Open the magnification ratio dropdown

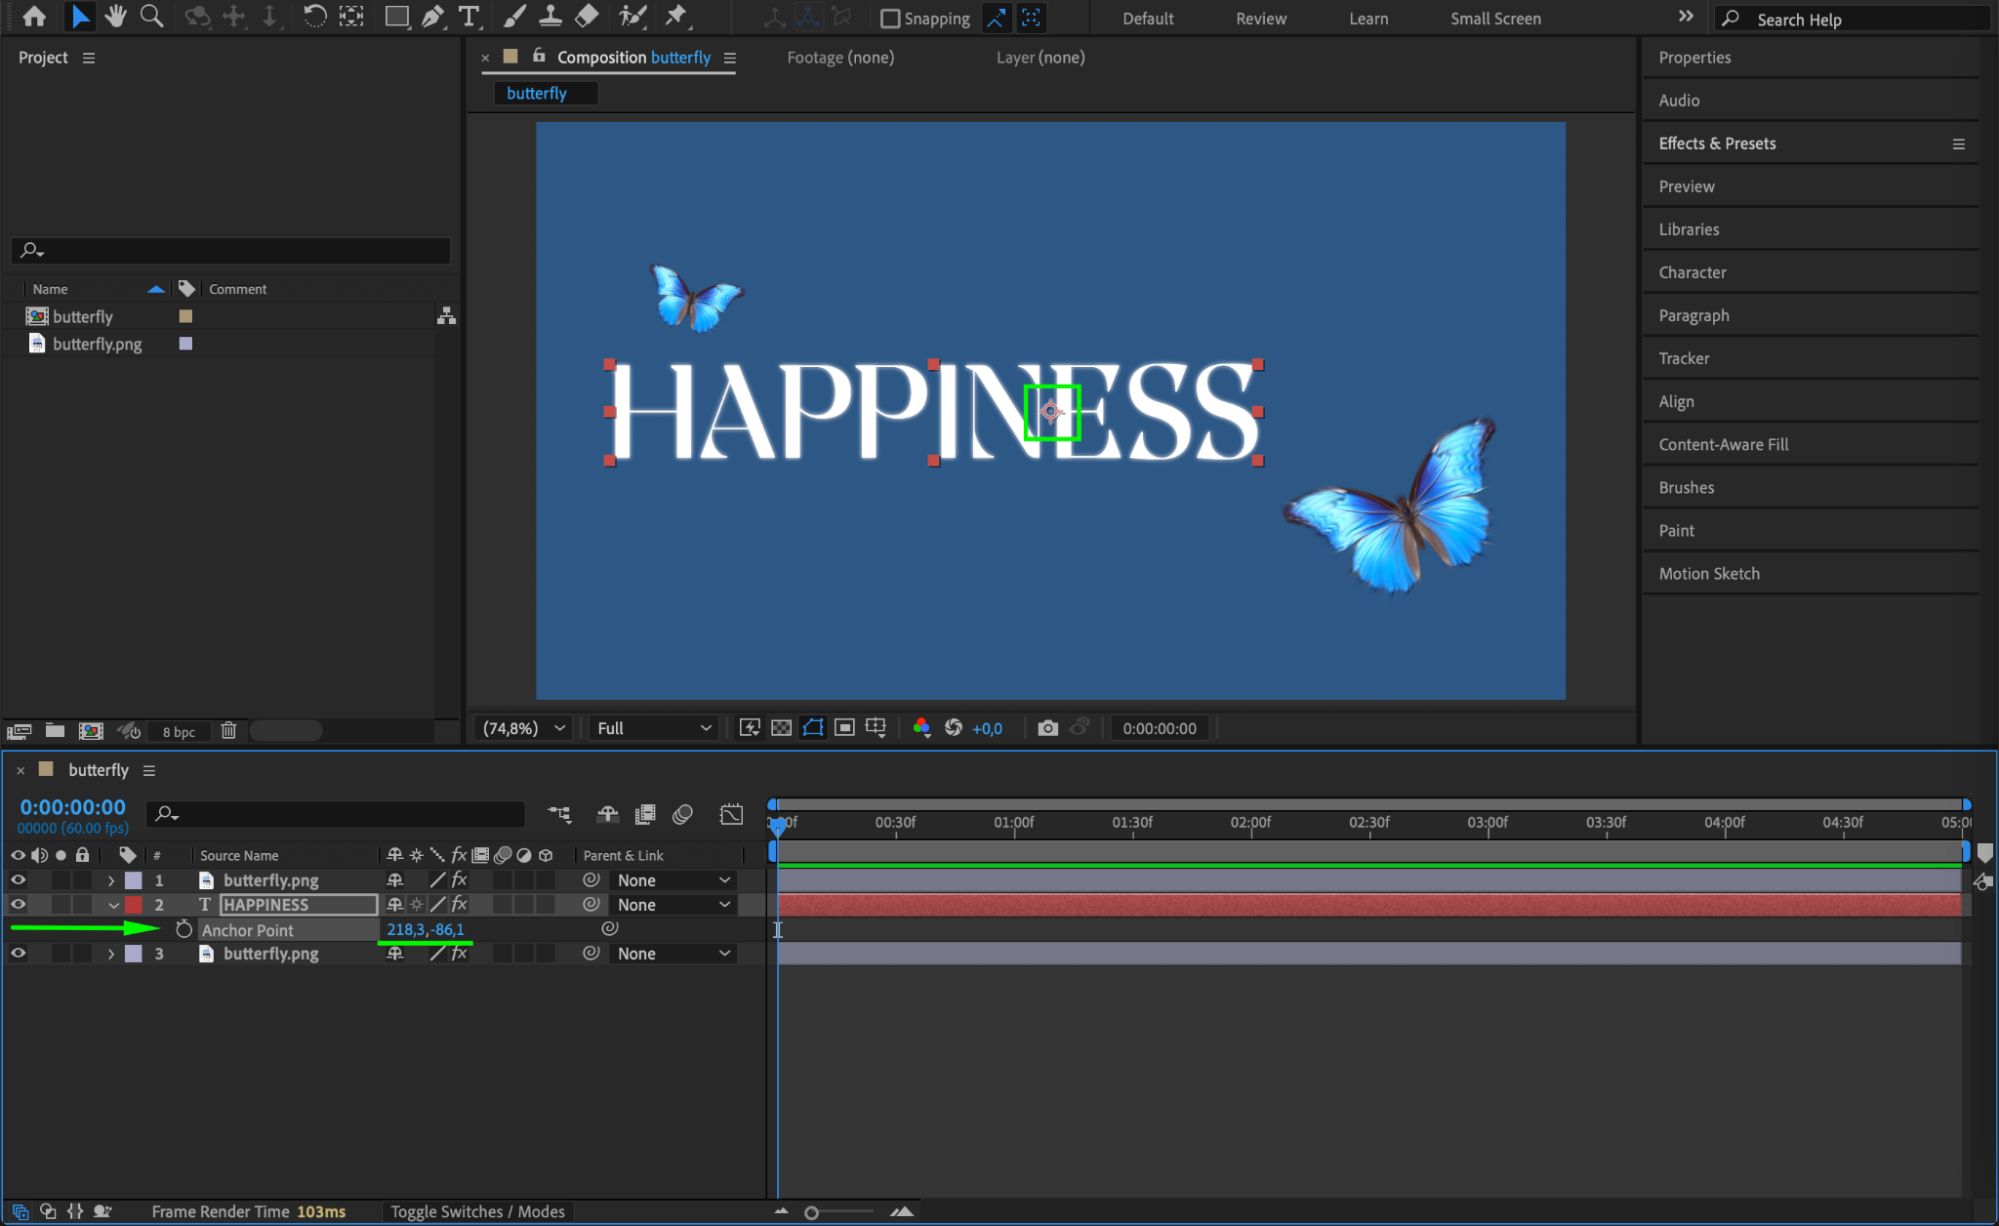pos(524,728)
